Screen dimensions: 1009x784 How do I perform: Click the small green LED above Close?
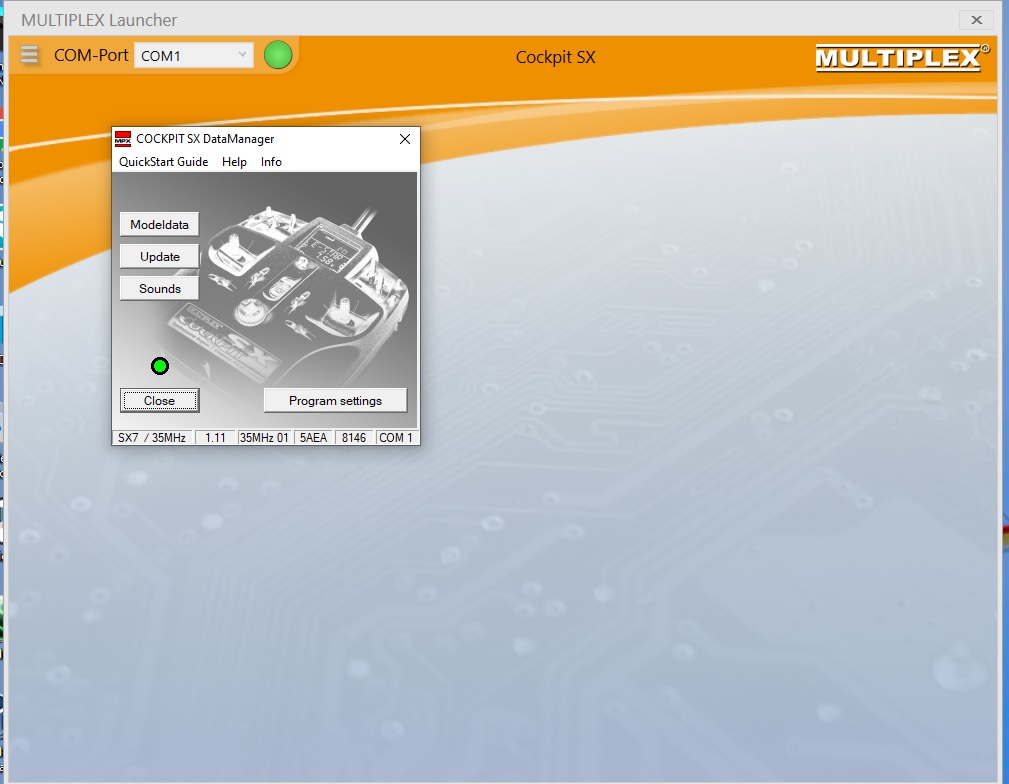[x=160, y=366]
